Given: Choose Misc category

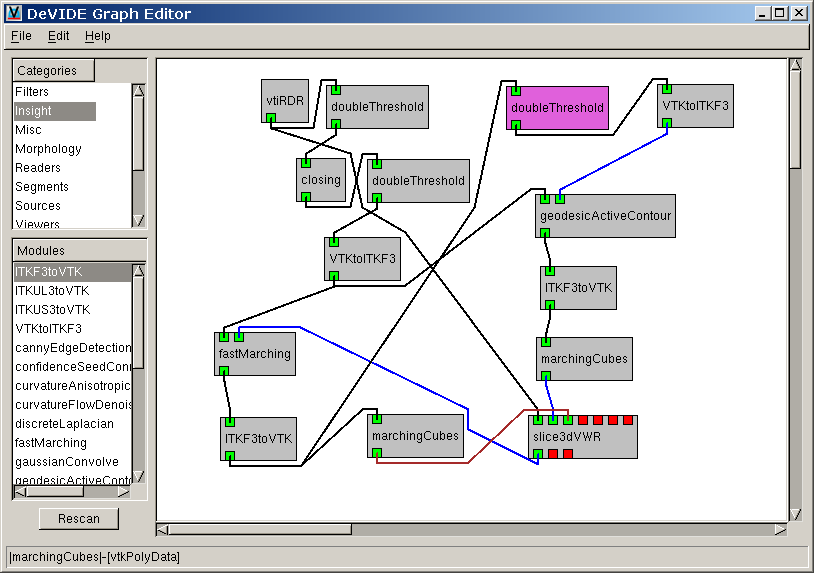Looking at the screenshot, I should coord(28,130).
